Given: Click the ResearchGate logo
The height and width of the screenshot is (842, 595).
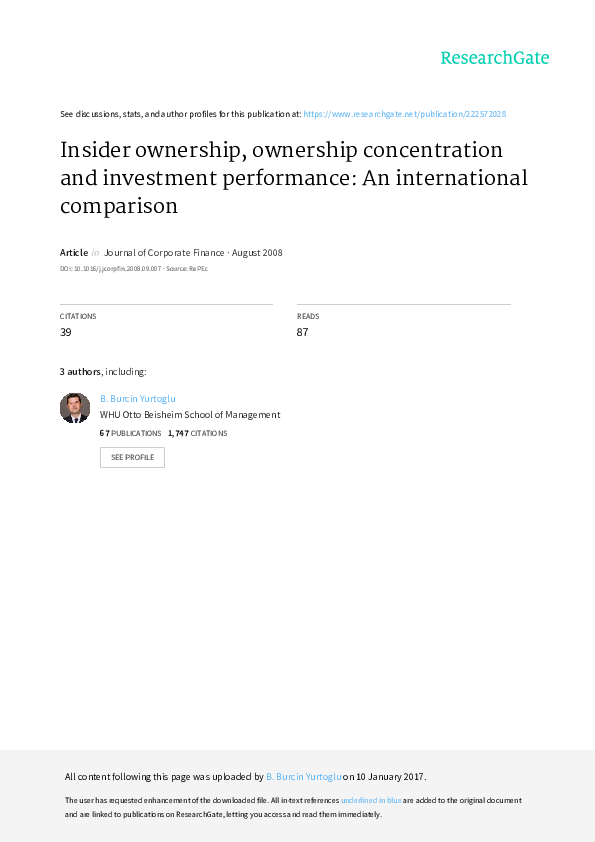Looking at the screenshot, I should pyautogui.click(x=495, y=58).
